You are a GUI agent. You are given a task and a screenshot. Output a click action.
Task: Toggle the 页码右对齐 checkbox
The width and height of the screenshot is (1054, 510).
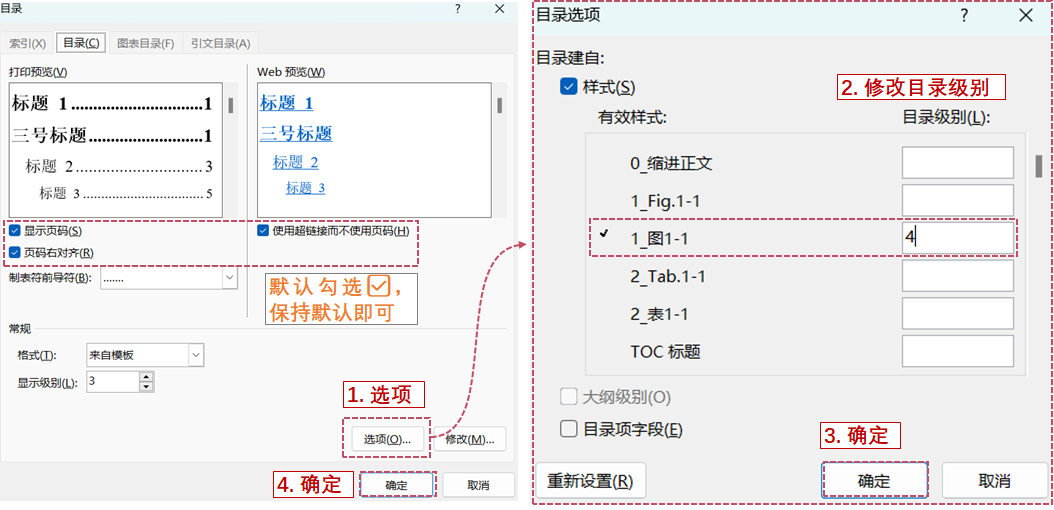[x=15, y=253]
